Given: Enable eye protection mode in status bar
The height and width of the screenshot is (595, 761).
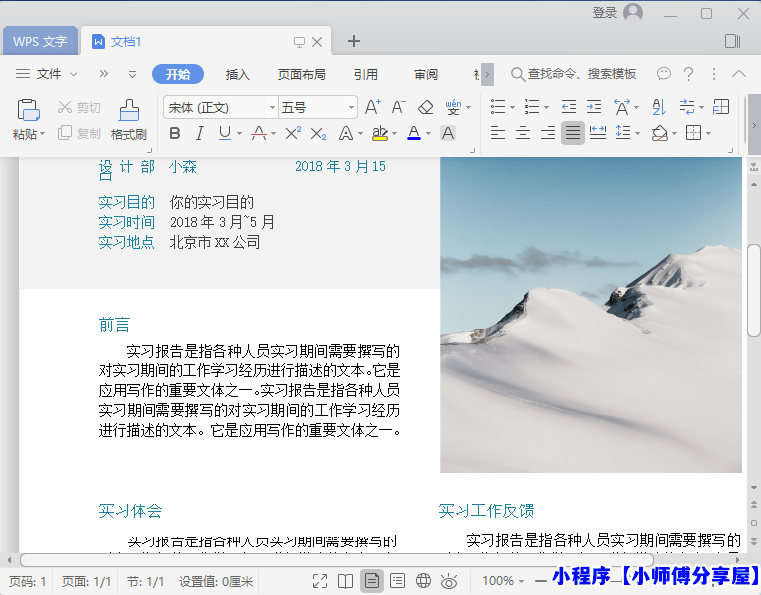Looking at the screenshot, I should [x=449, y=581].
